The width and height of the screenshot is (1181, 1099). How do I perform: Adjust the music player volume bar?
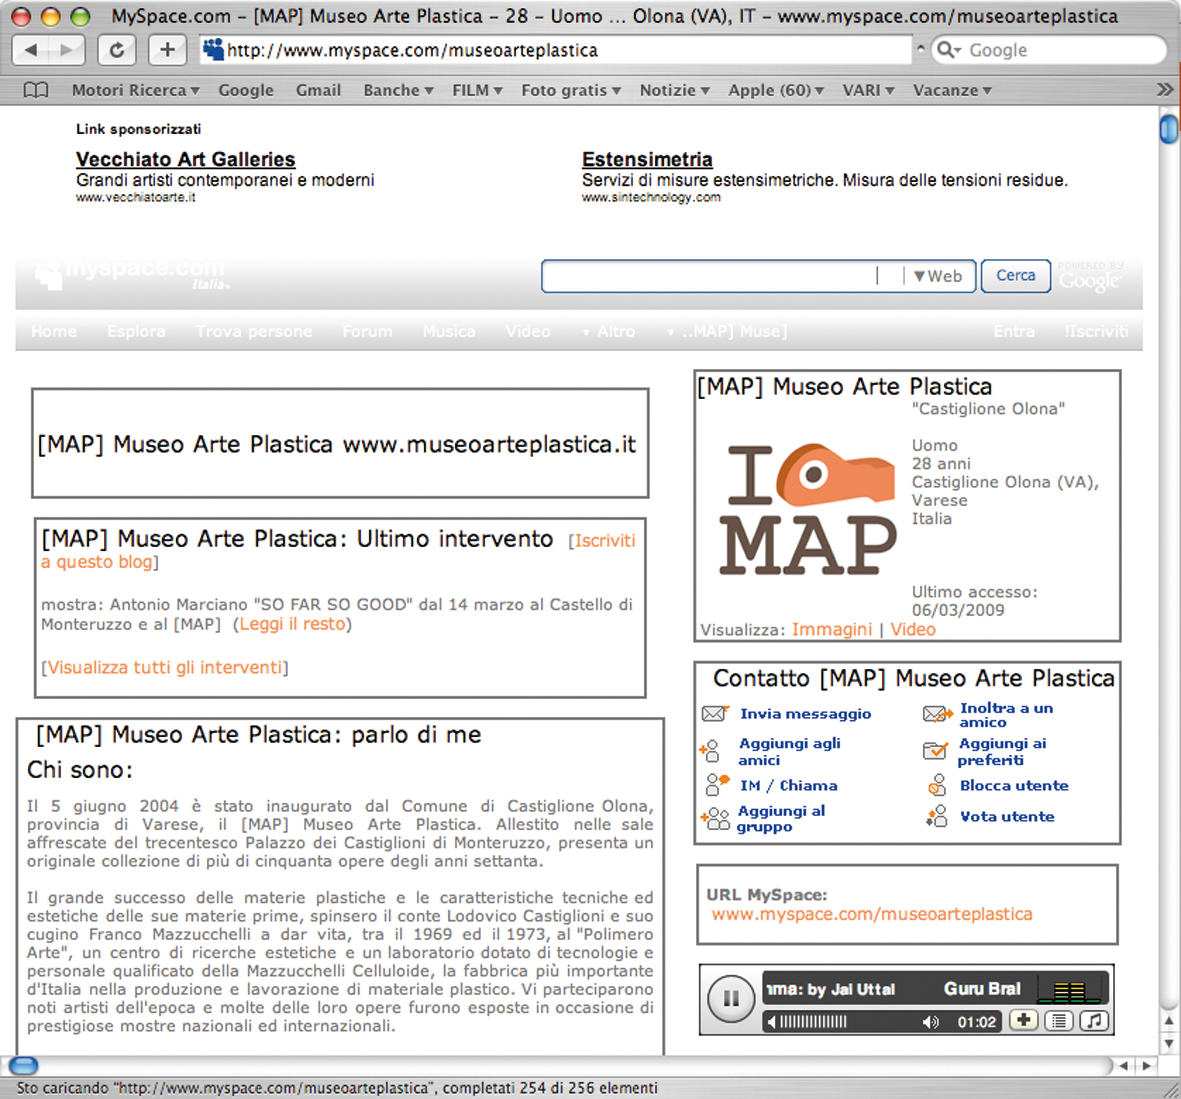coord(813,1021)
